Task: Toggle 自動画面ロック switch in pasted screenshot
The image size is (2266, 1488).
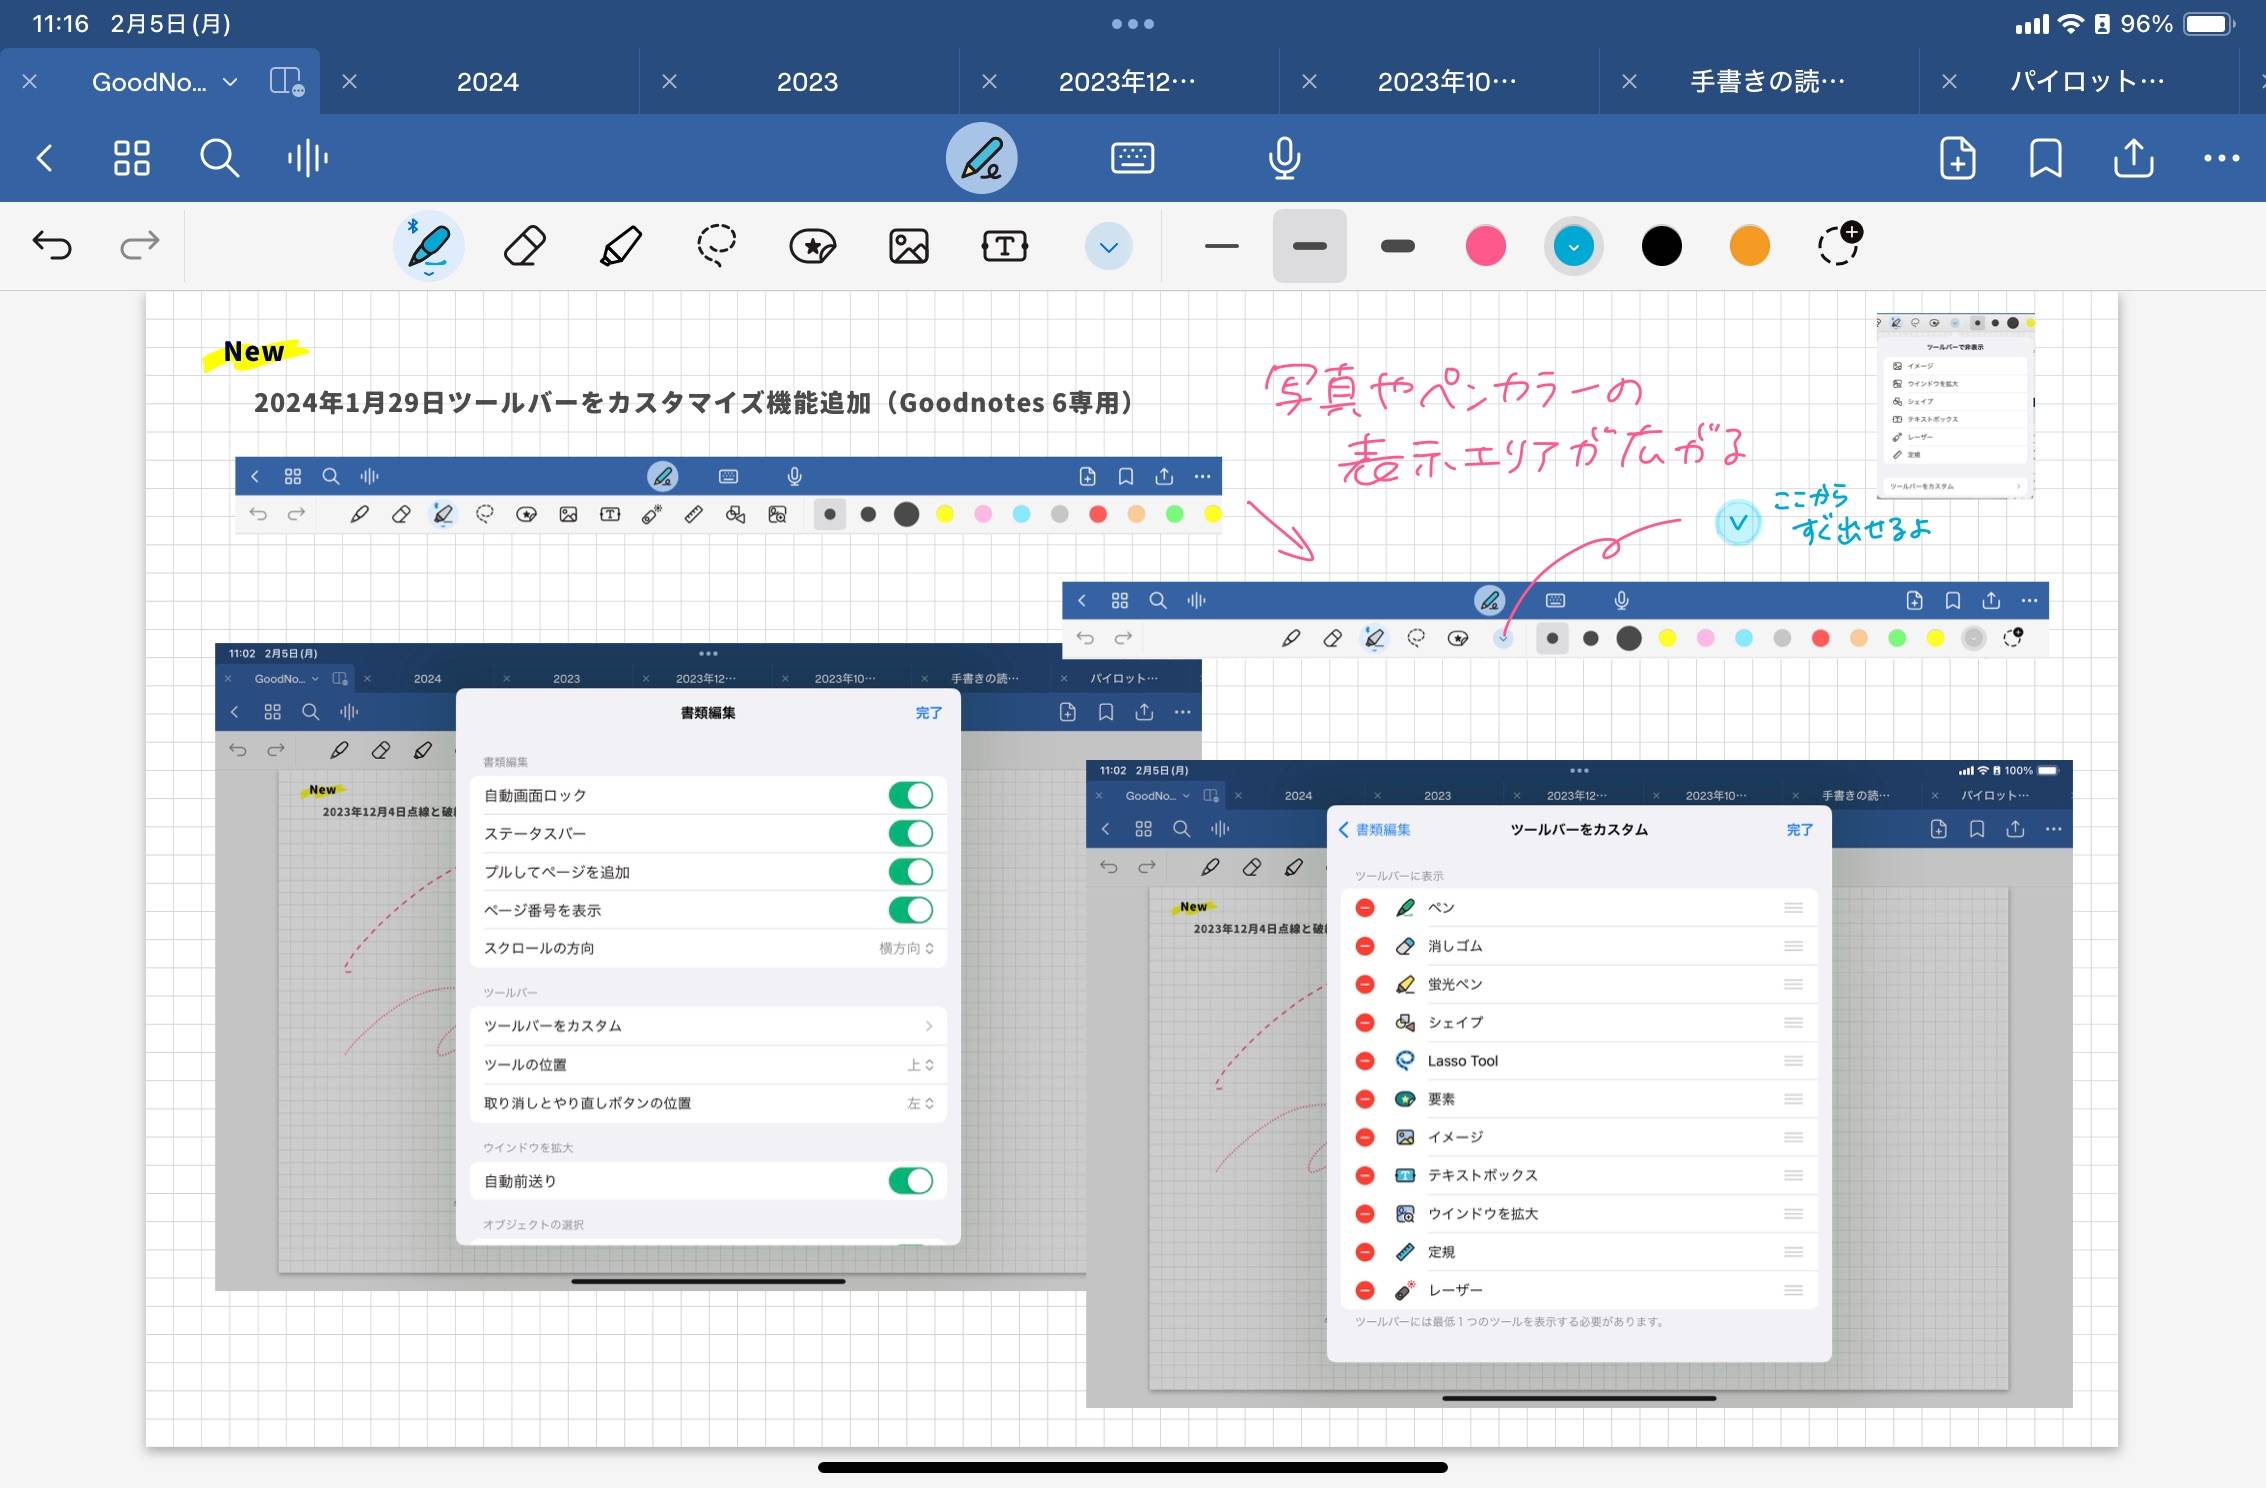Action: 910,795
